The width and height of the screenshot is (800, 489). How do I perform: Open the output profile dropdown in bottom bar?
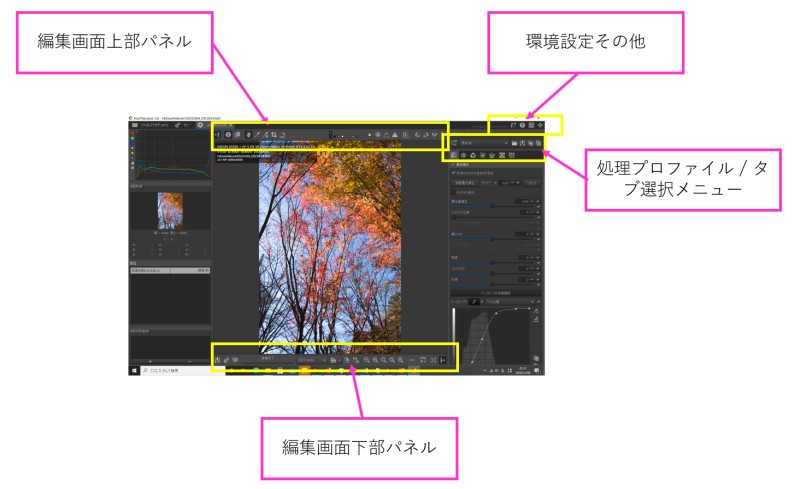pyautogui.click(x=311, y=360)
